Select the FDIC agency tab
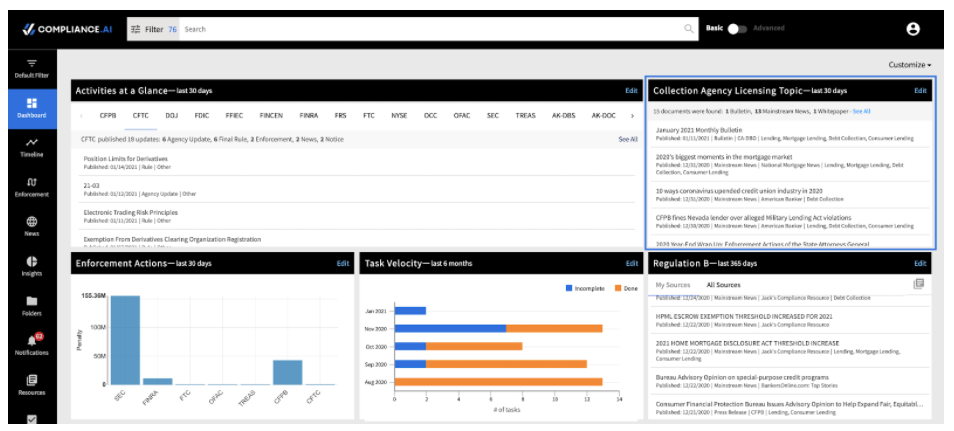This screenshot has width=954, height=431. click(202, 115)
